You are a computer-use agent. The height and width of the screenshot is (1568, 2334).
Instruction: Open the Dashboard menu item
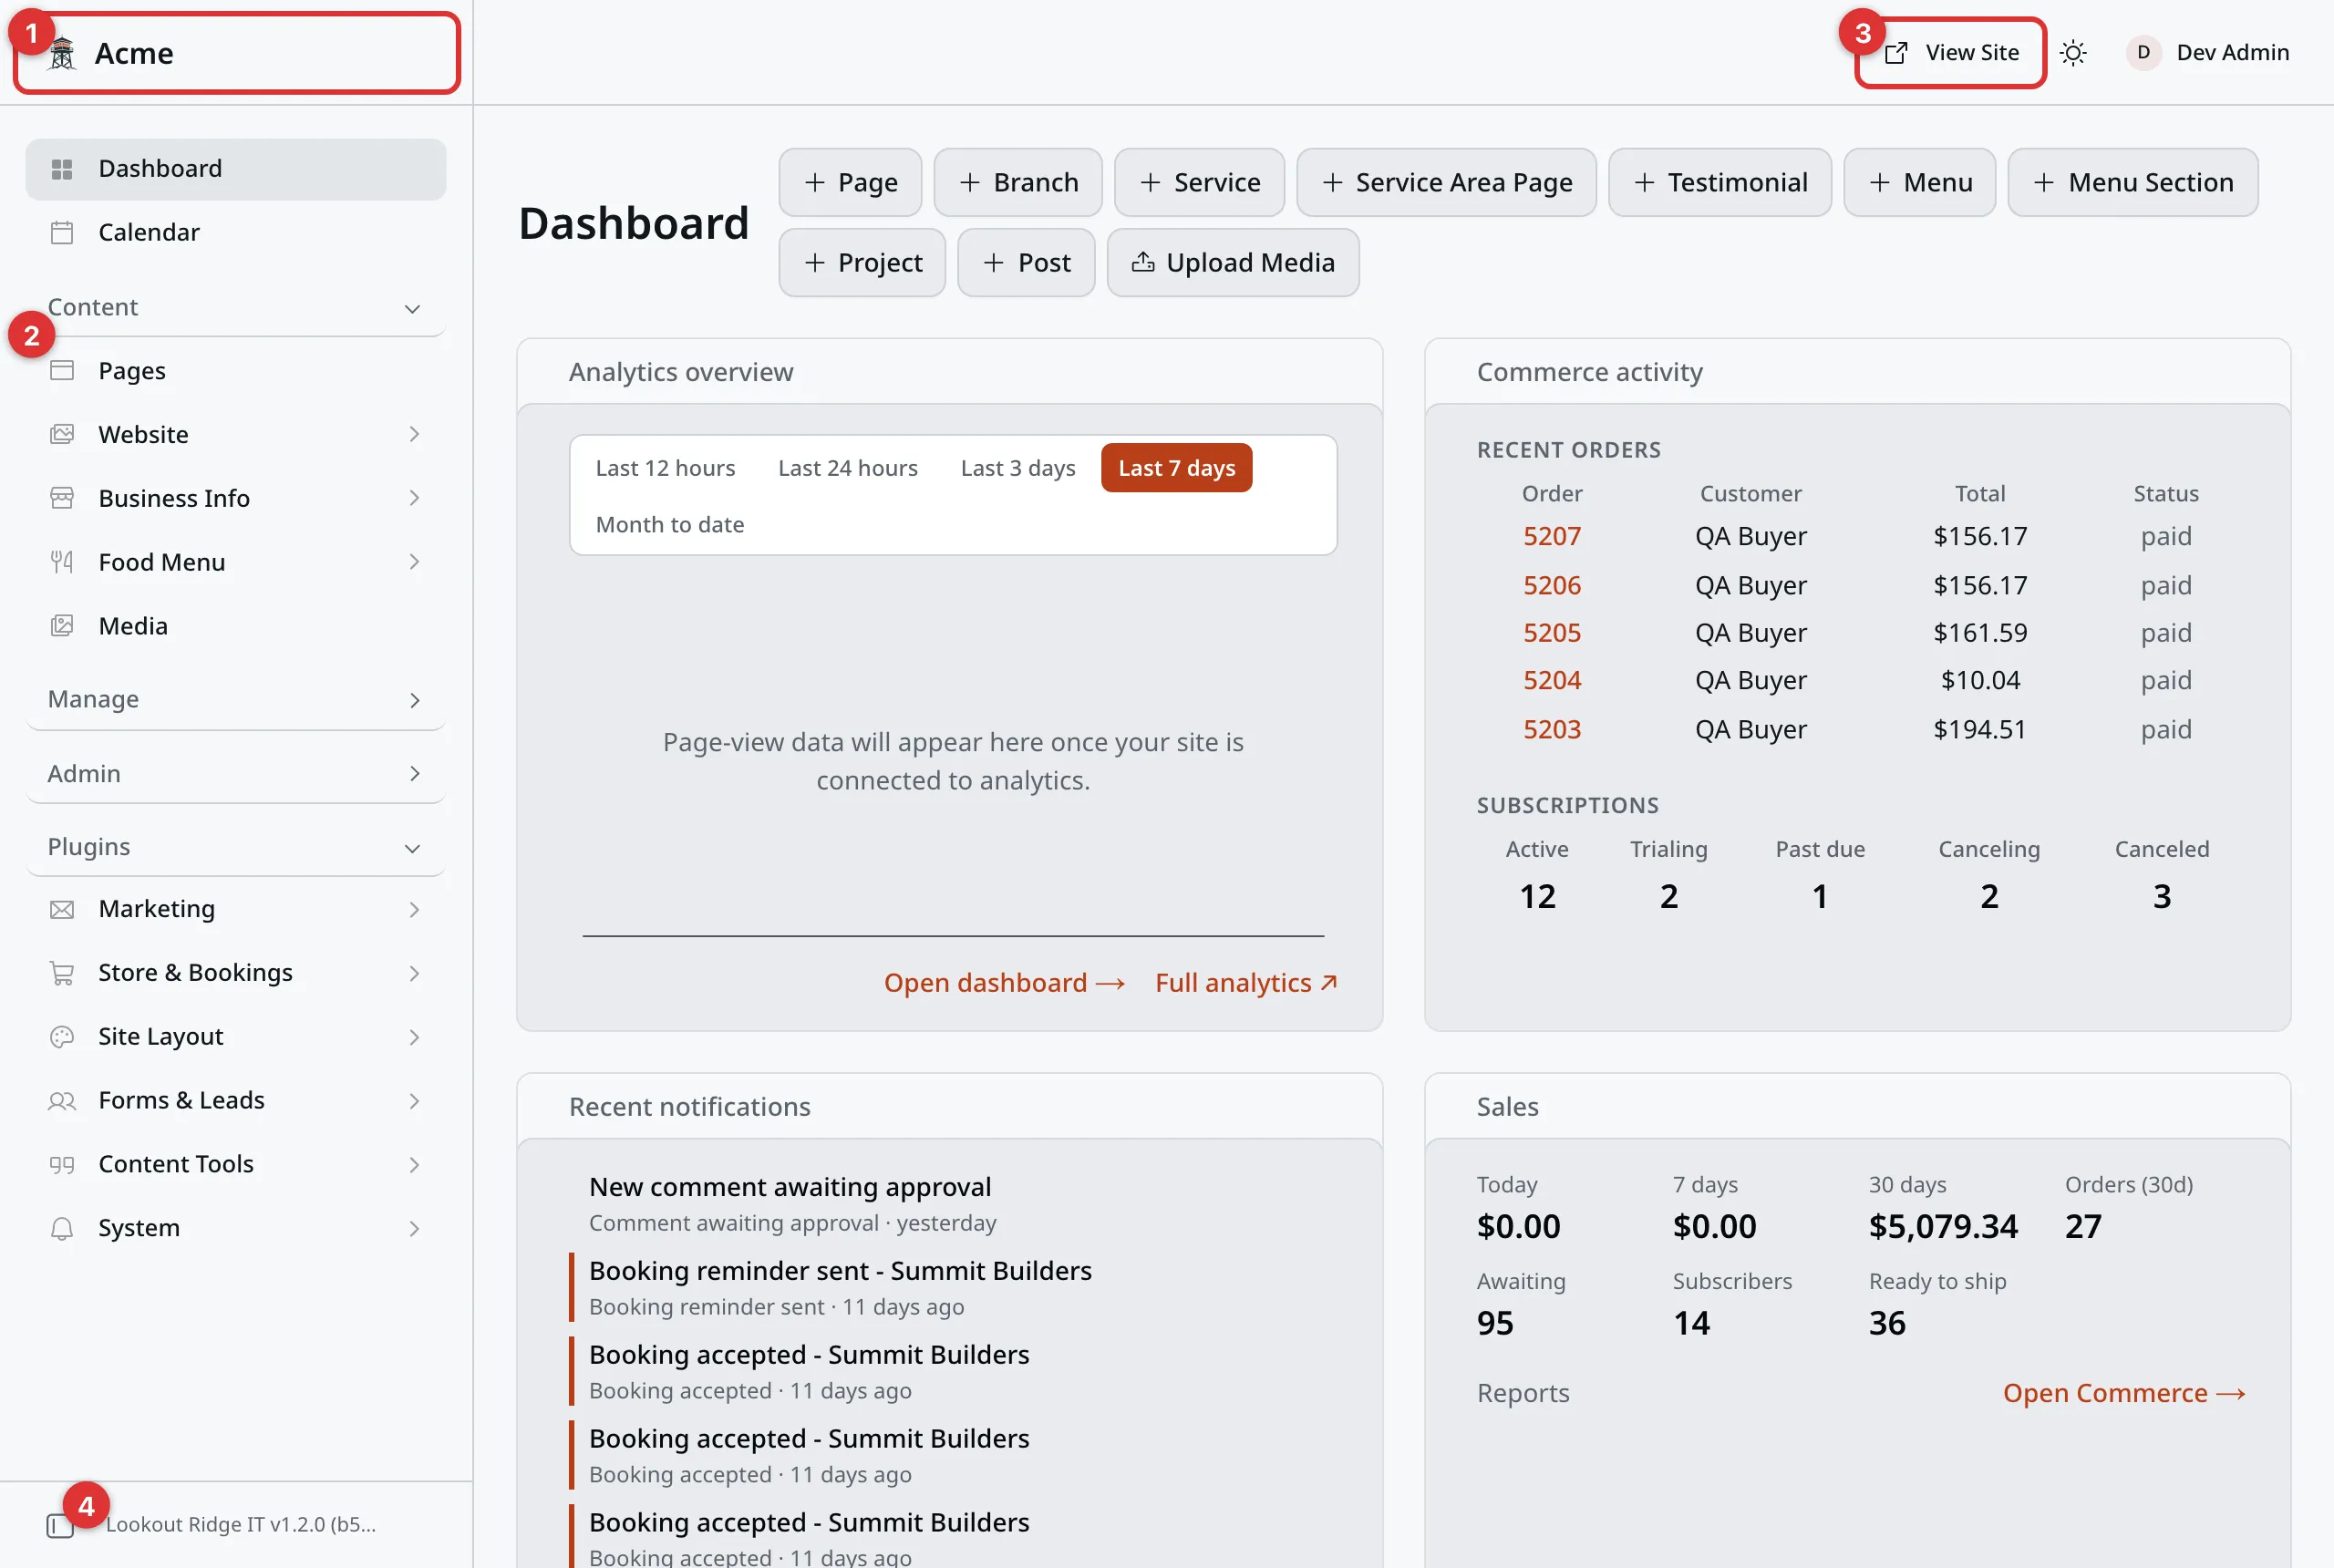point(236,169)
